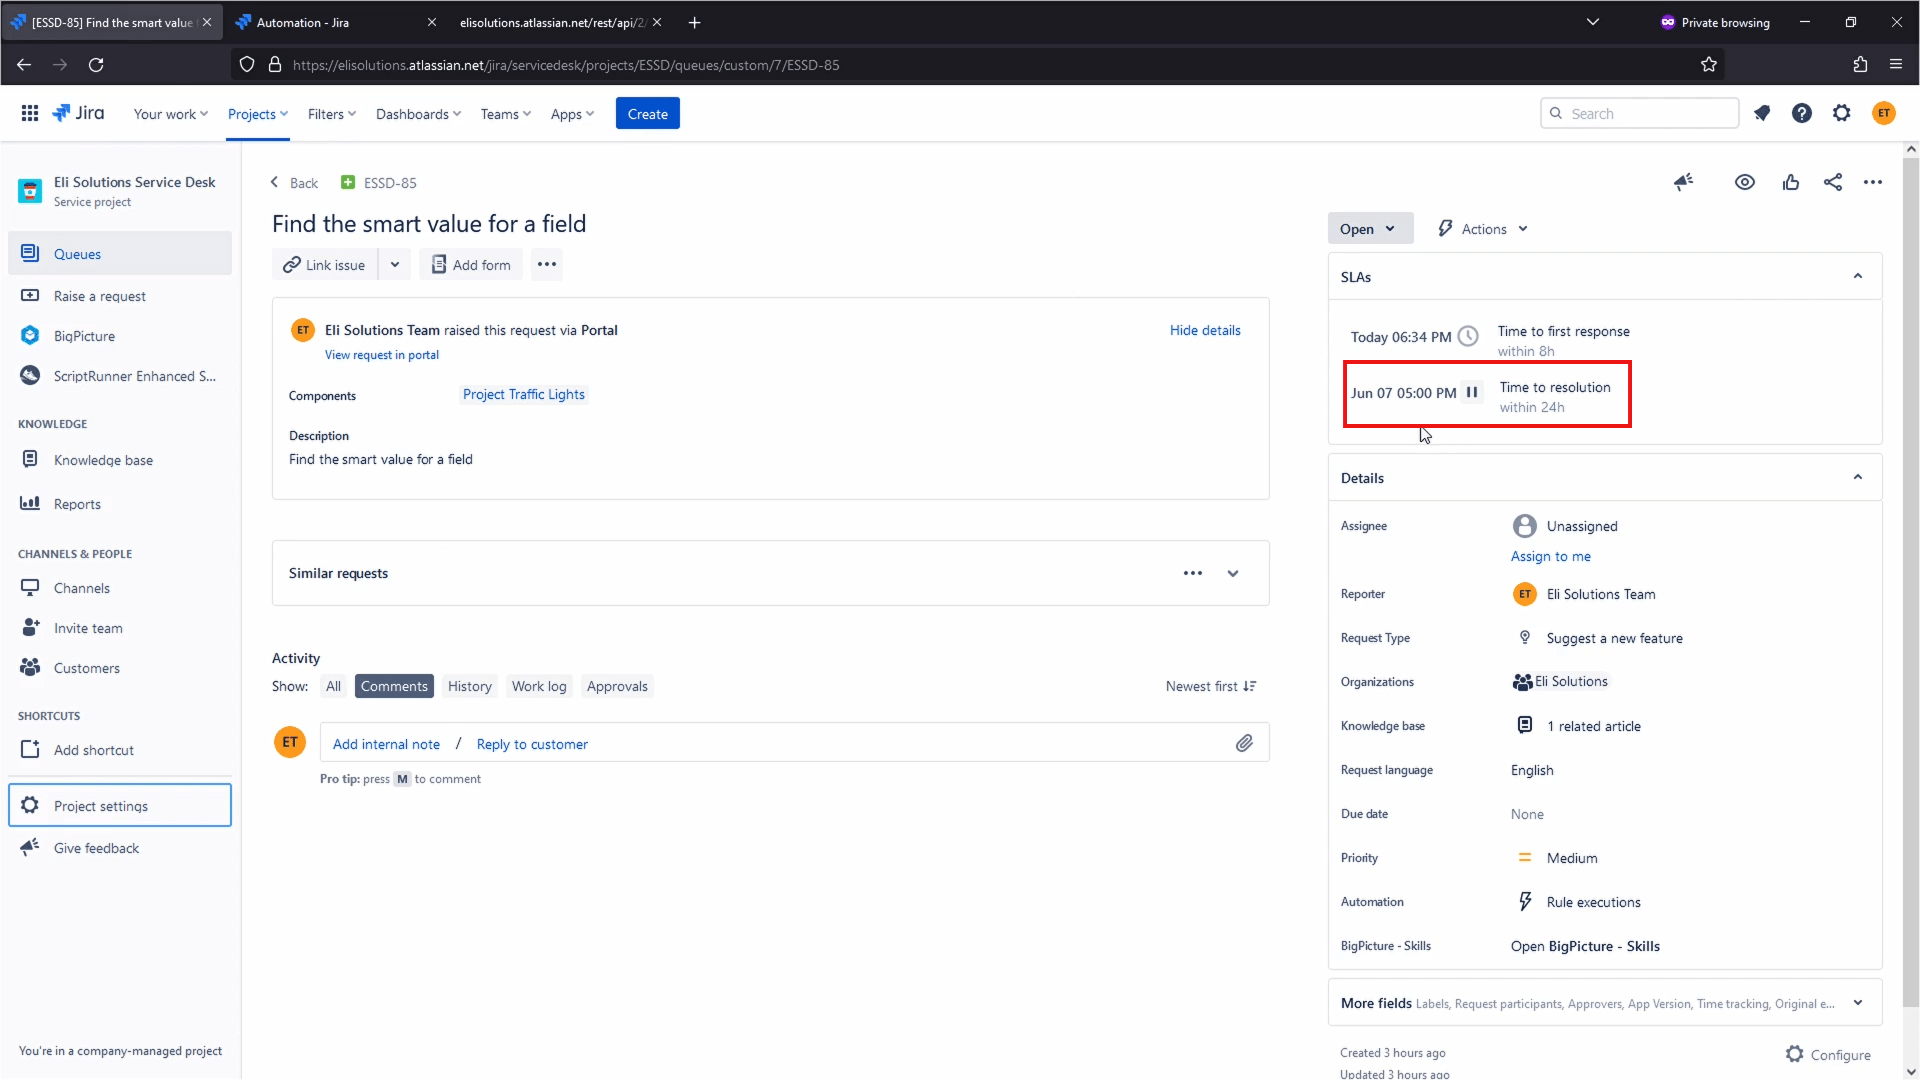Open ScriptRunner Enhanced from the sidebar
Viewport: 1920px width, 1080px height.
click(x=135, y=375)
